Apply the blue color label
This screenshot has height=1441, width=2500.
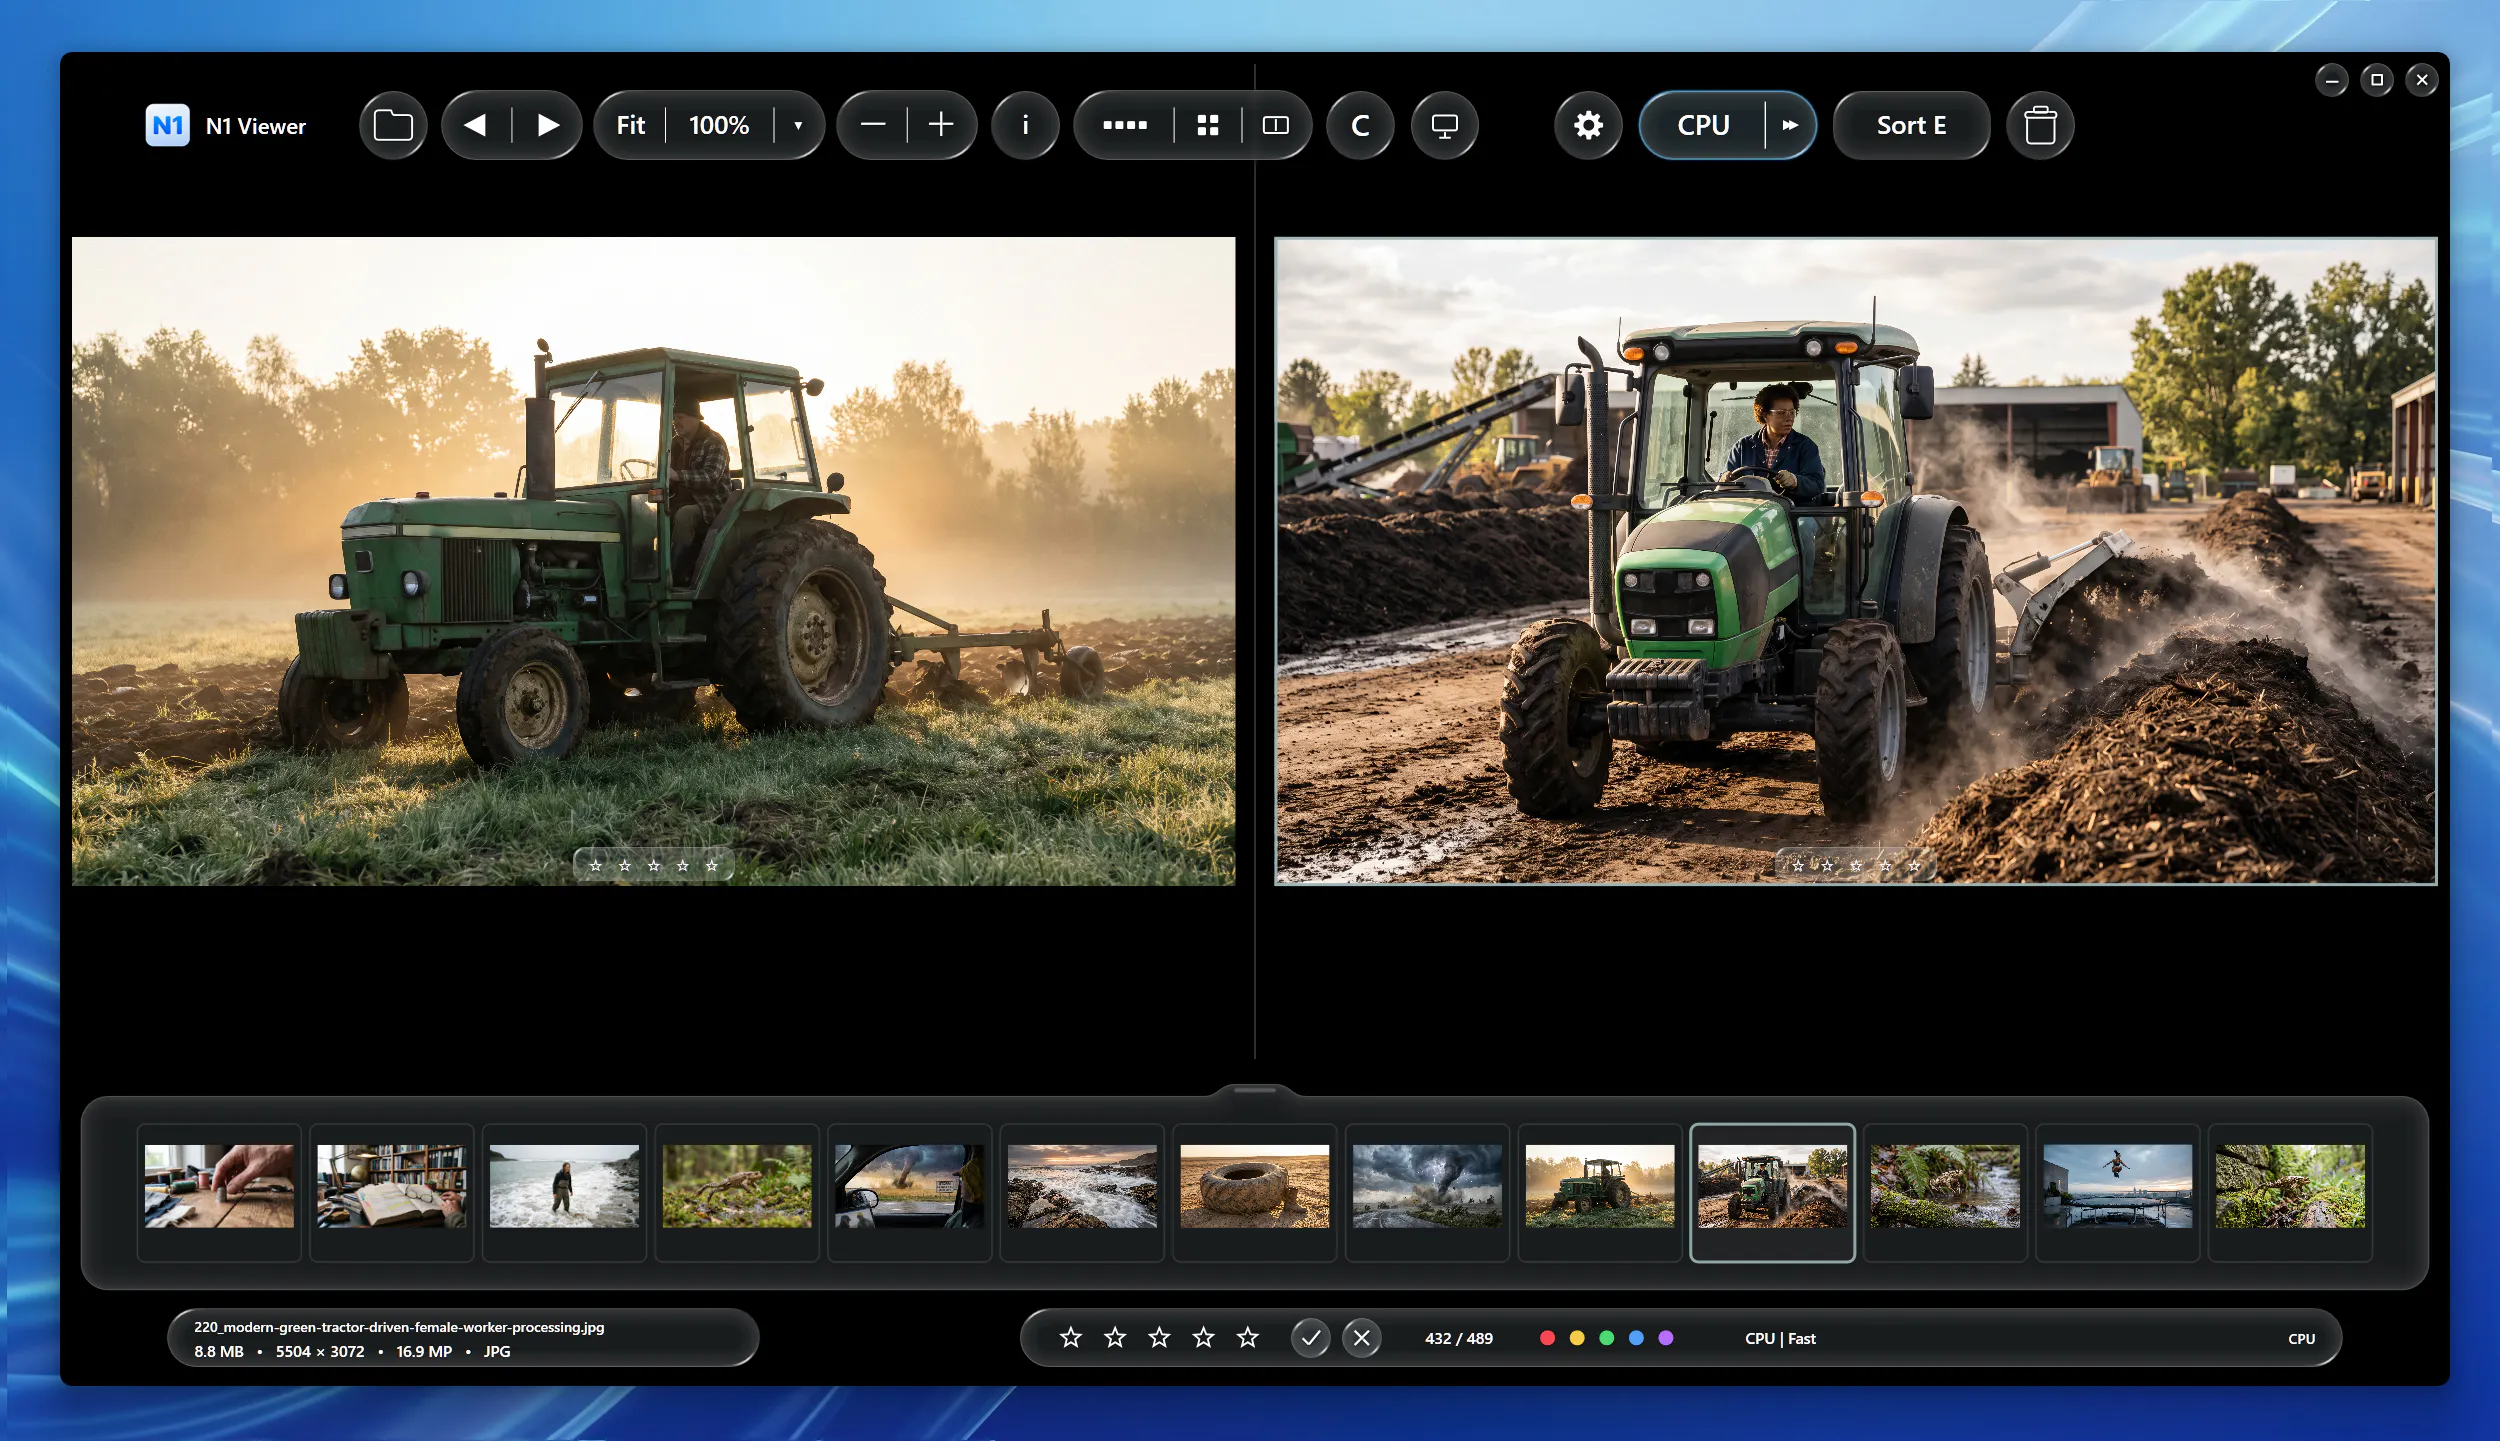[x=1636, y=1338]
